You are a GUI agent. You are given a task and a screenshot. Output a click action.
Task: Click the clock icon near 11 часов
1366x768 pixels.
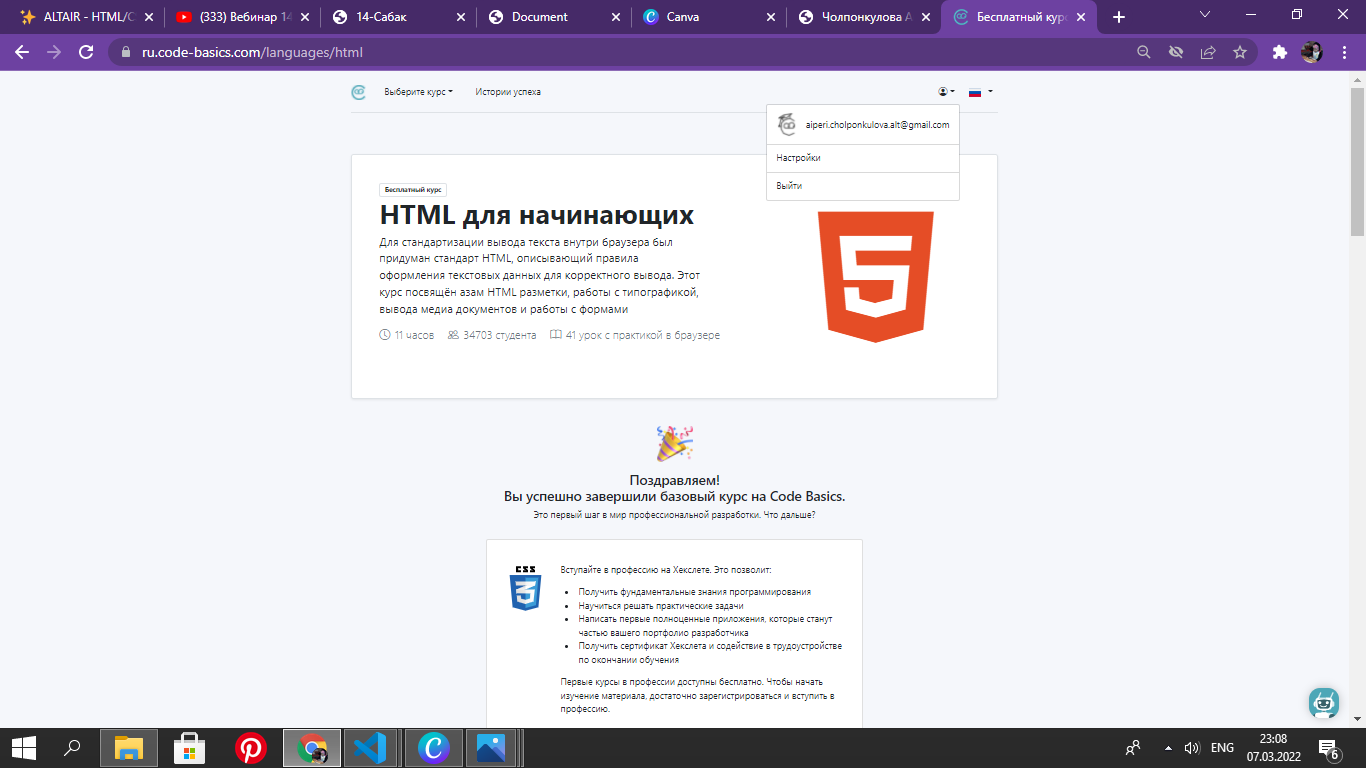385,335
